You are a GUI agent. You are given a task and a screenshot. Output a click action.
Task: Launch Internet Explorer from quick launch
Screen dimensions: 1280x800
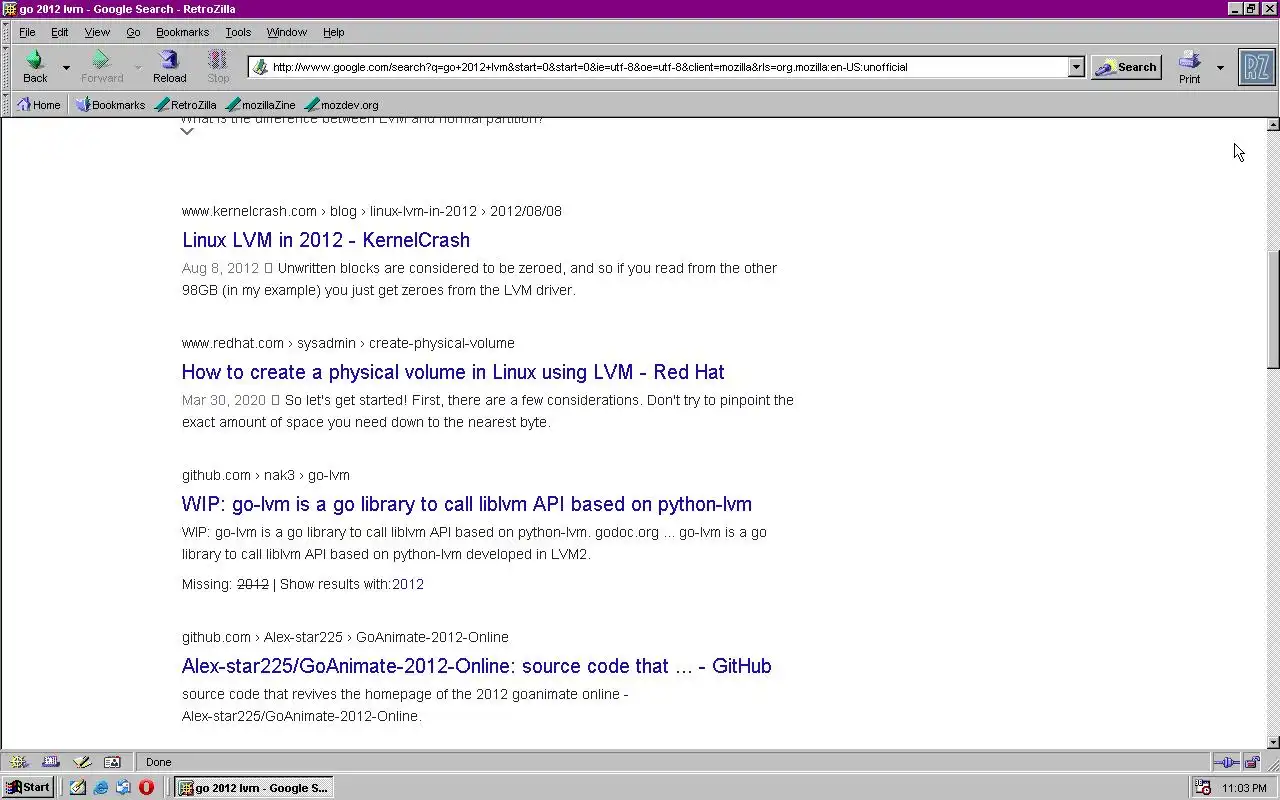click(x=101, y=788)
